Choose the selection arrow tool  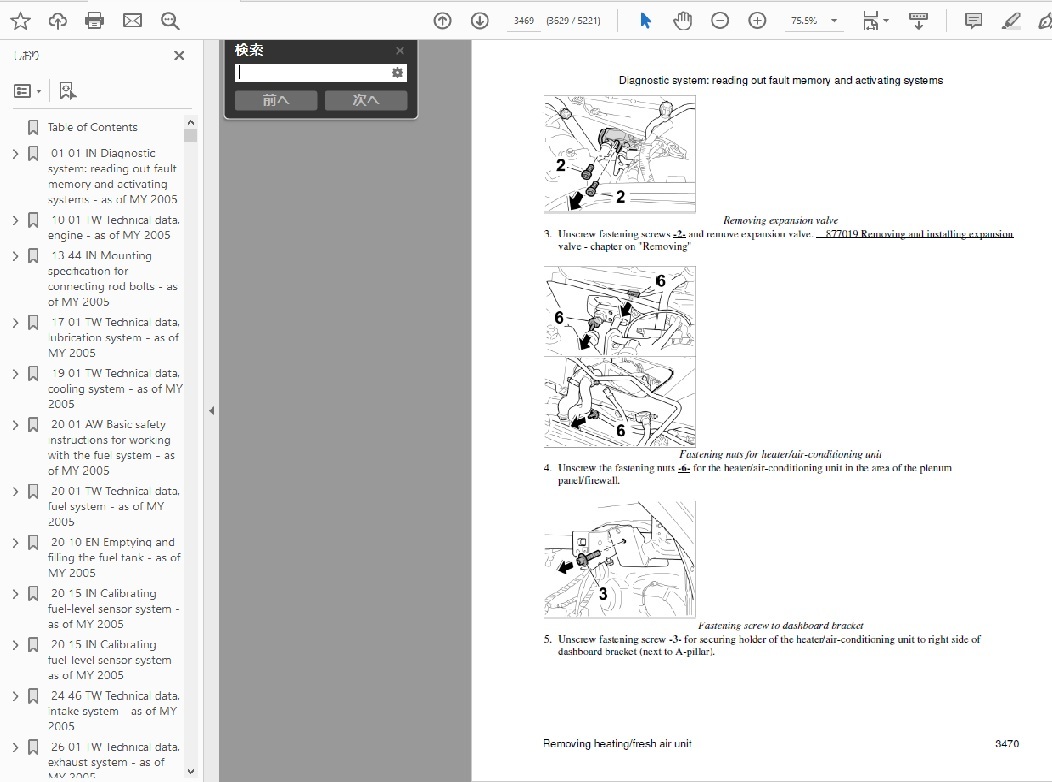pos(645,21)
